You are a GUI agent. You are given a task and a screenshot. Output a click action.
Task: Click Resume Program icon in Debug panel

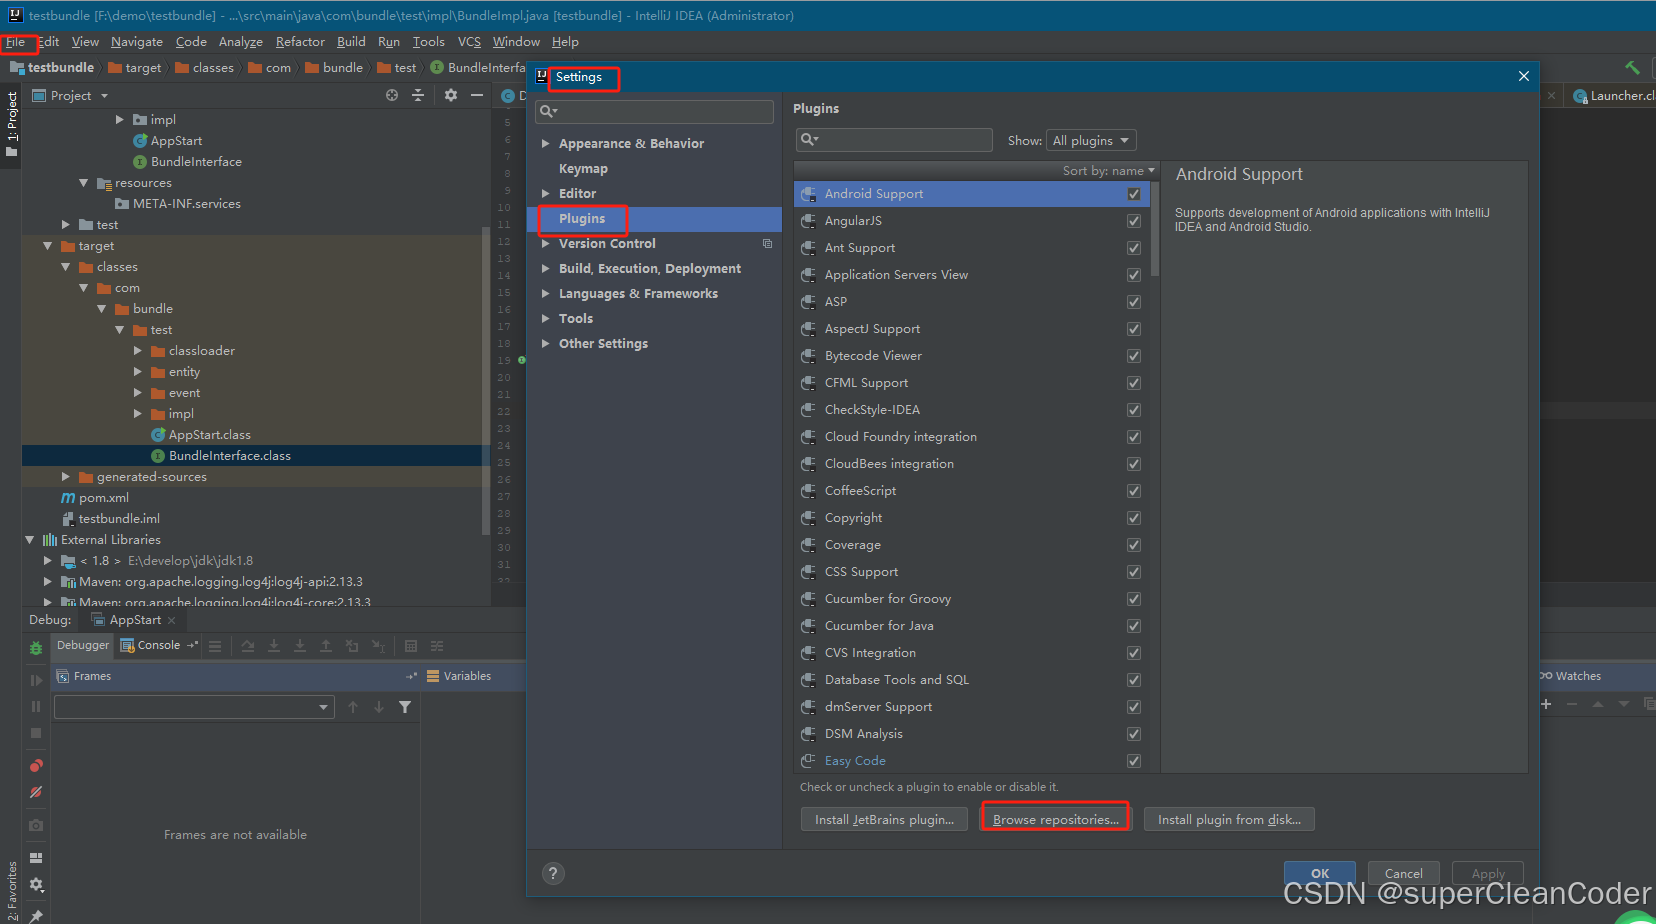pyautogui.click(x=36, y=680)
